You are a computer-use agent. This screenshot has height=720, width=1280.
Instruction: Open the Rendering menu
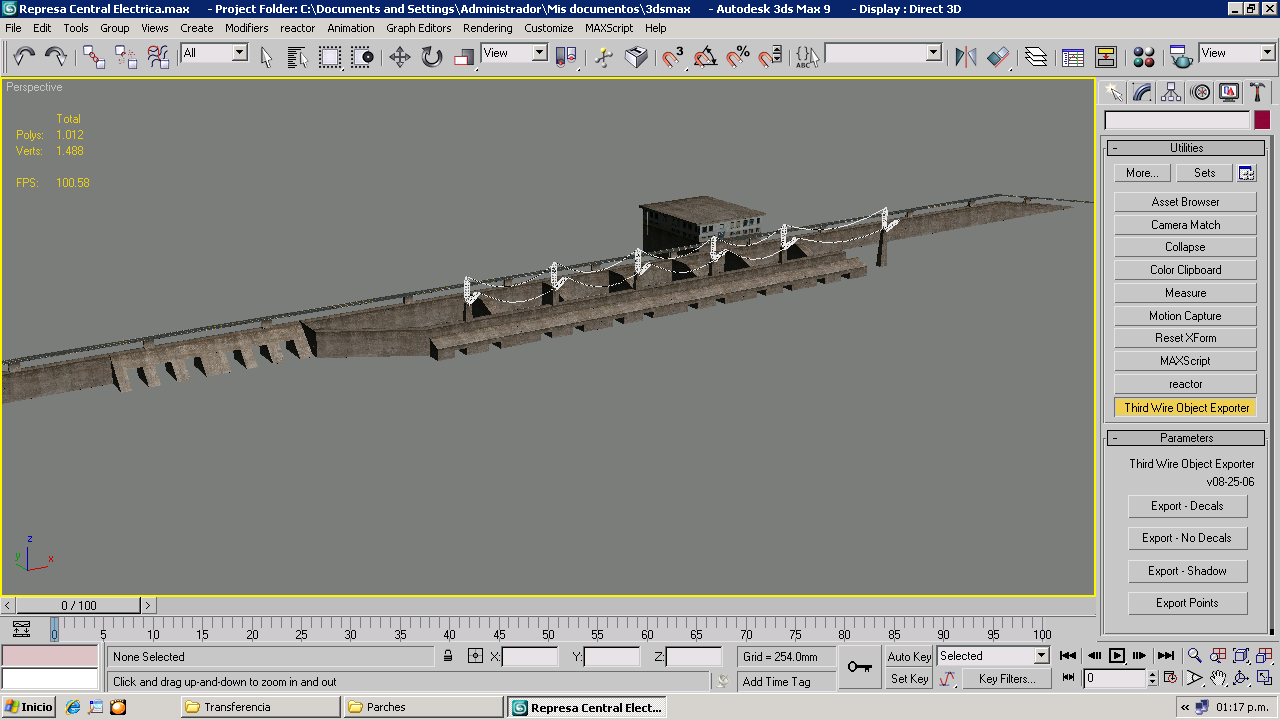(487, 28)
